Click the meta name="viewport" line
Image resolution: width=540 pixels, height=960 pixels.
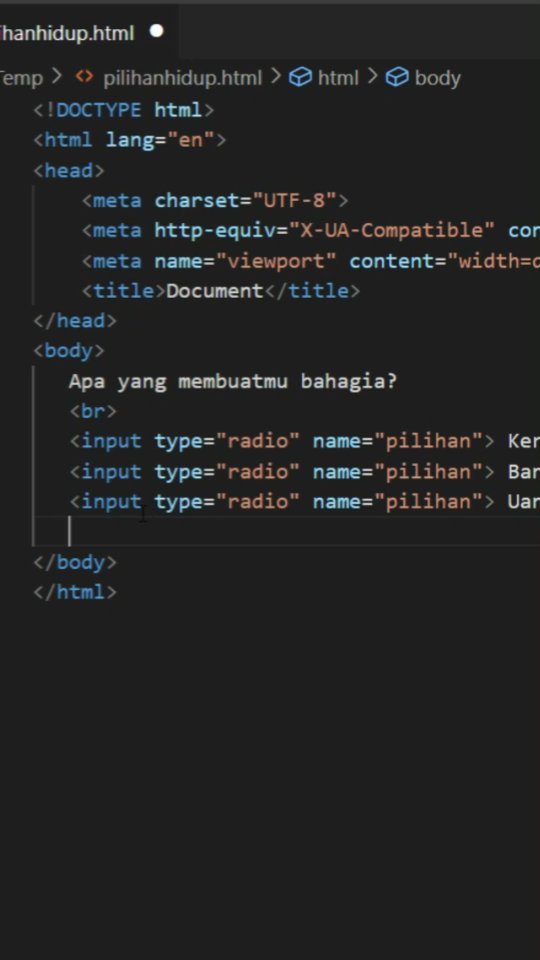[x=311, y=261]
